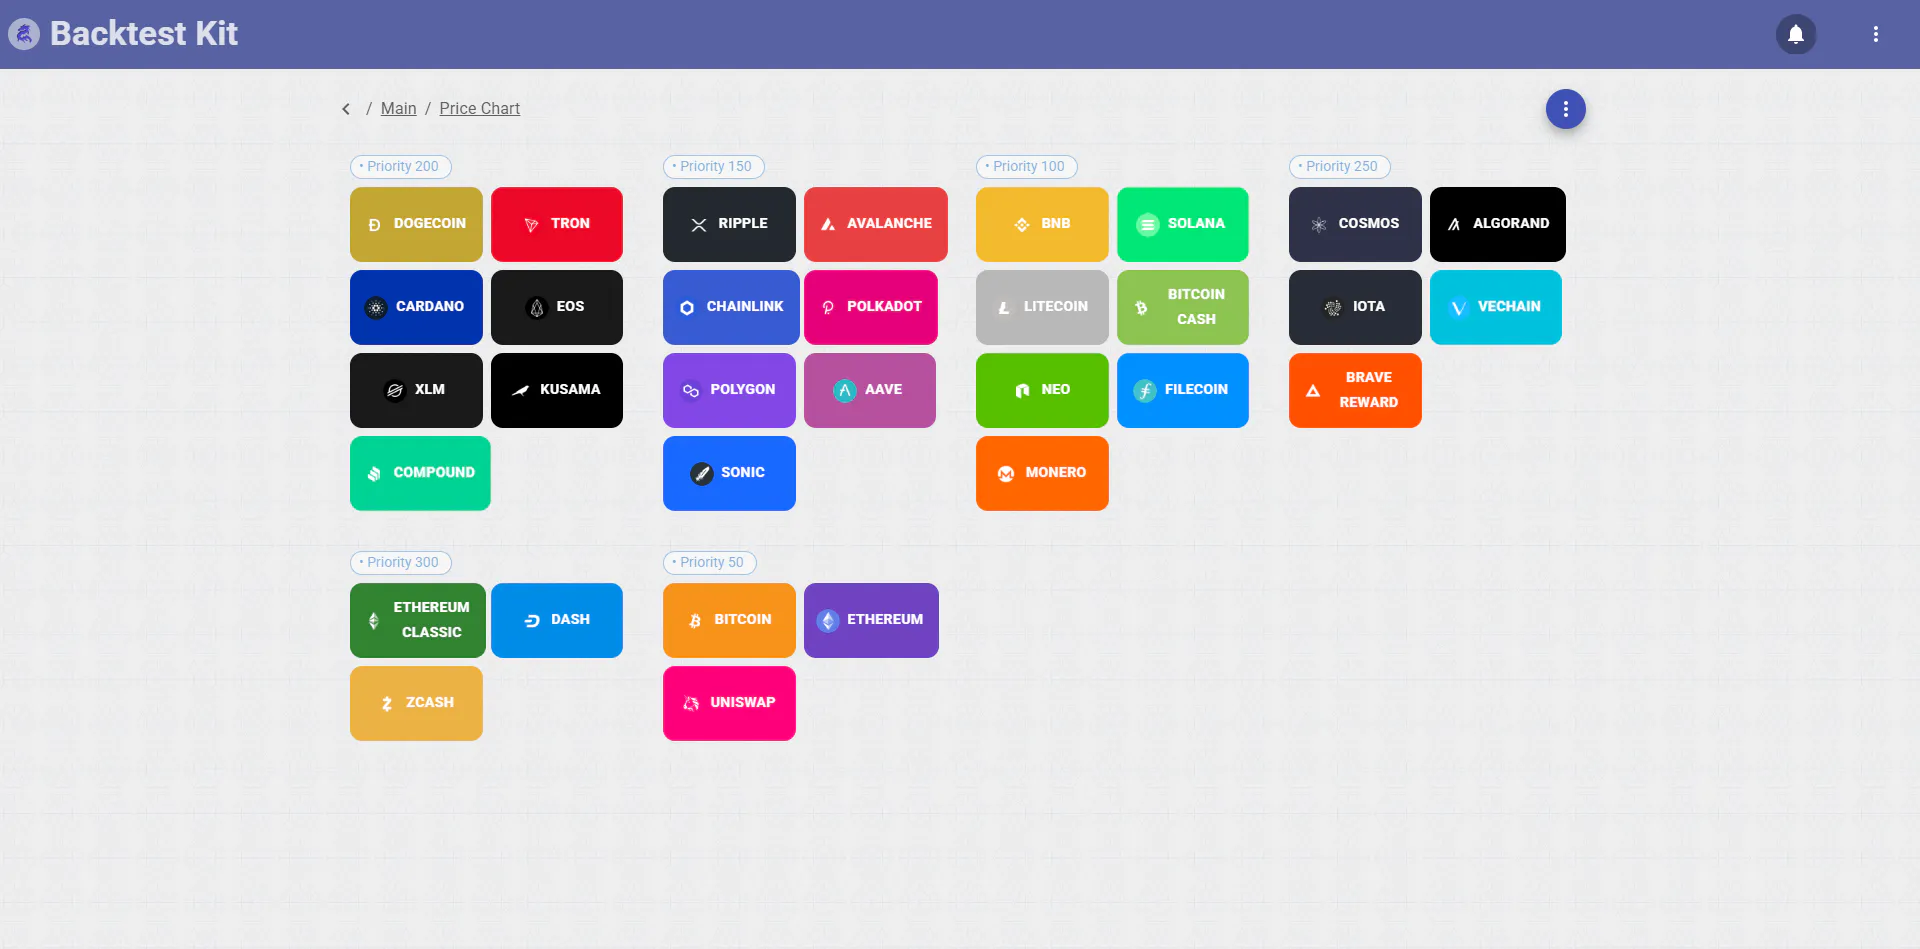Click the Cardano logo icon

(376, 308)
